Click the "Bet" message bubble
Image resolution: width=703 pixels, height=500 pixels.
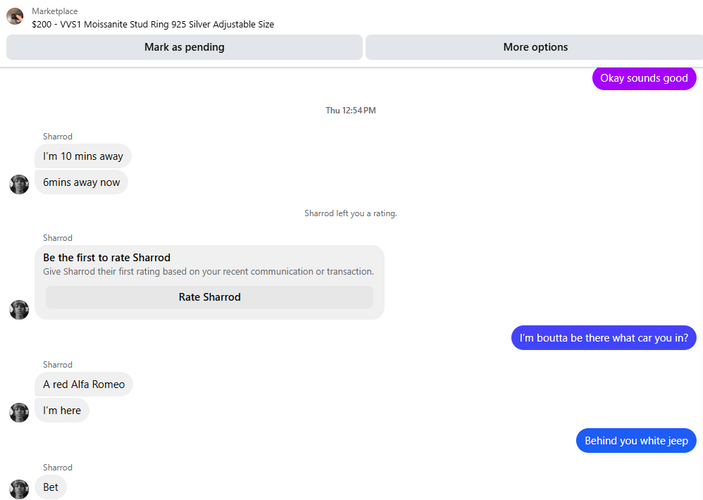[x=51, y=487]
